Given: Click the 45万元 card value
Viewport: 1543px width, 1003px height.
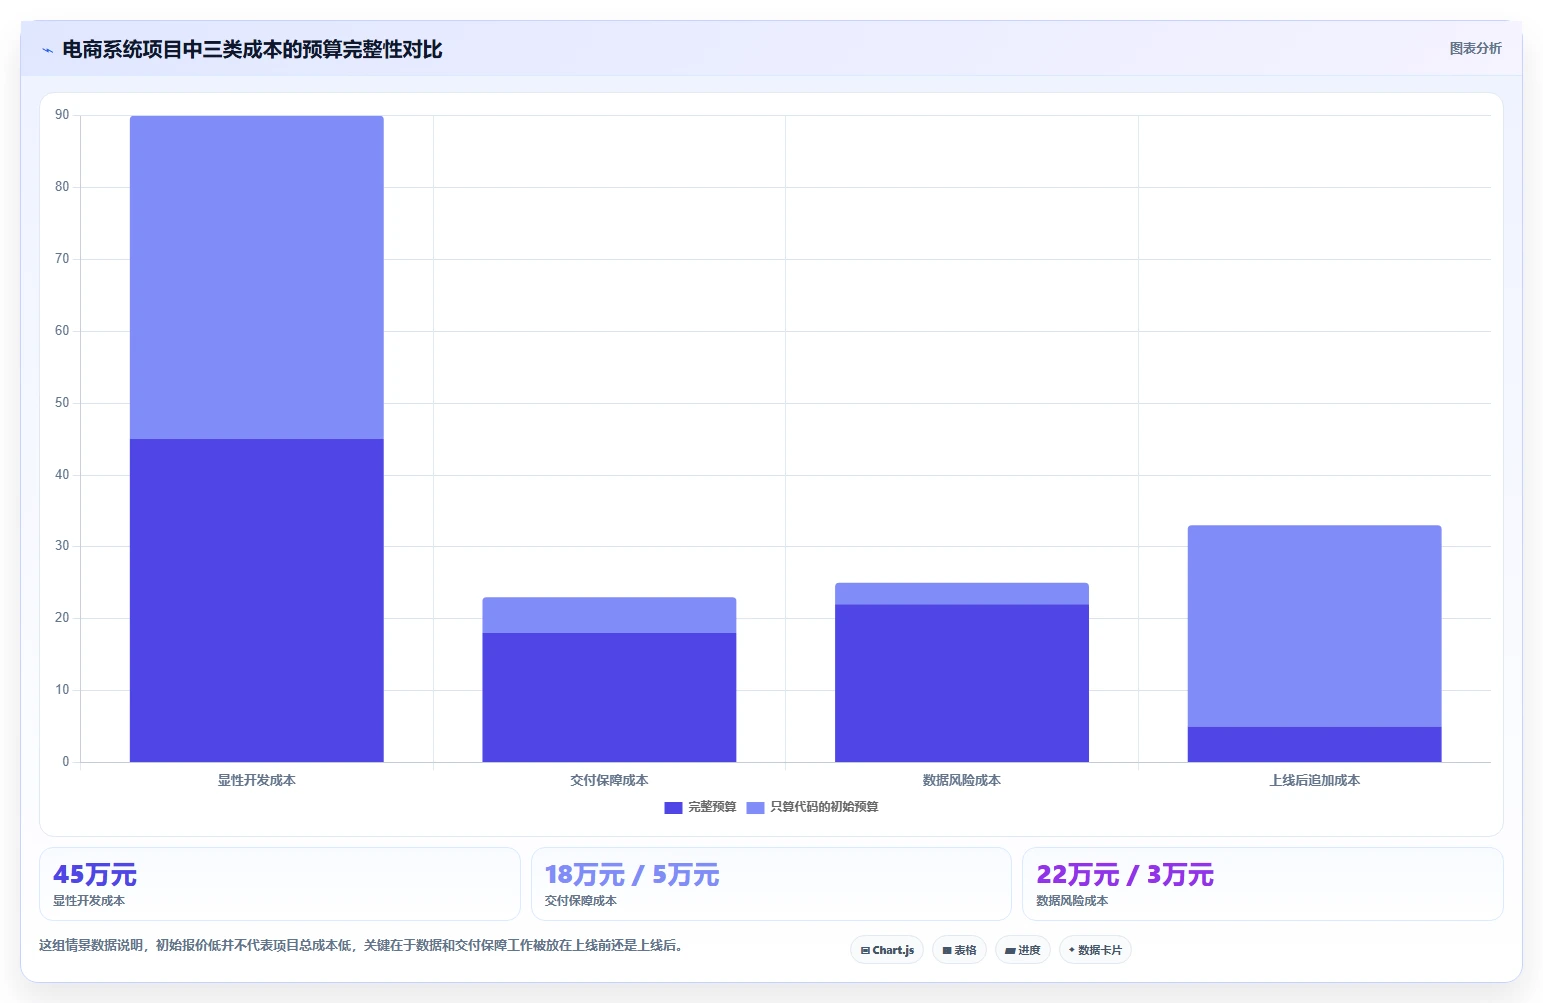Looking at the screenshot, I should (x=95, y=875).
